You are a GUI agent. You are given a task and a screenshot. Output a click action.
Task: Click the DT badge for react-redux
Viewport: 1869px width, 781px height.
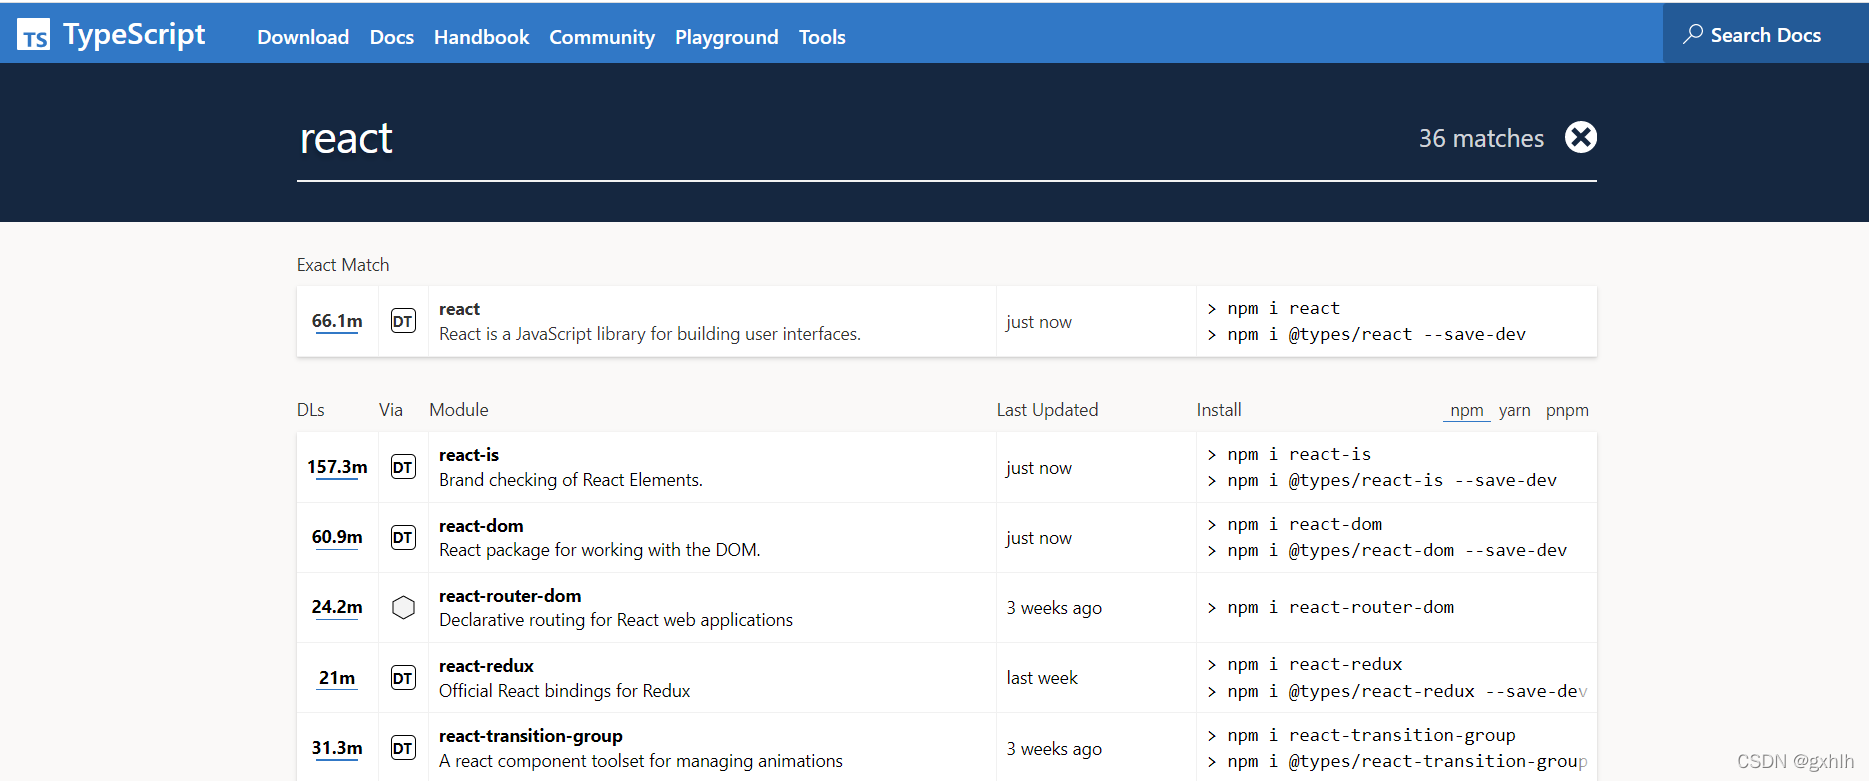(403, 678)
